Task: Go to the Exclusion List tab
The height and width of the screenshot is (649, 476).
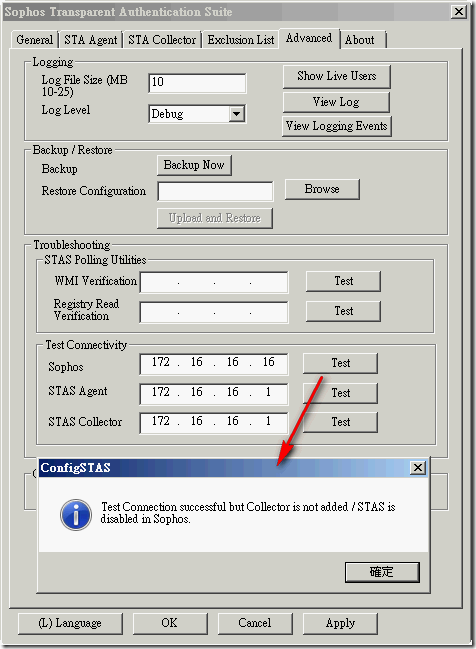Action: 240,40
